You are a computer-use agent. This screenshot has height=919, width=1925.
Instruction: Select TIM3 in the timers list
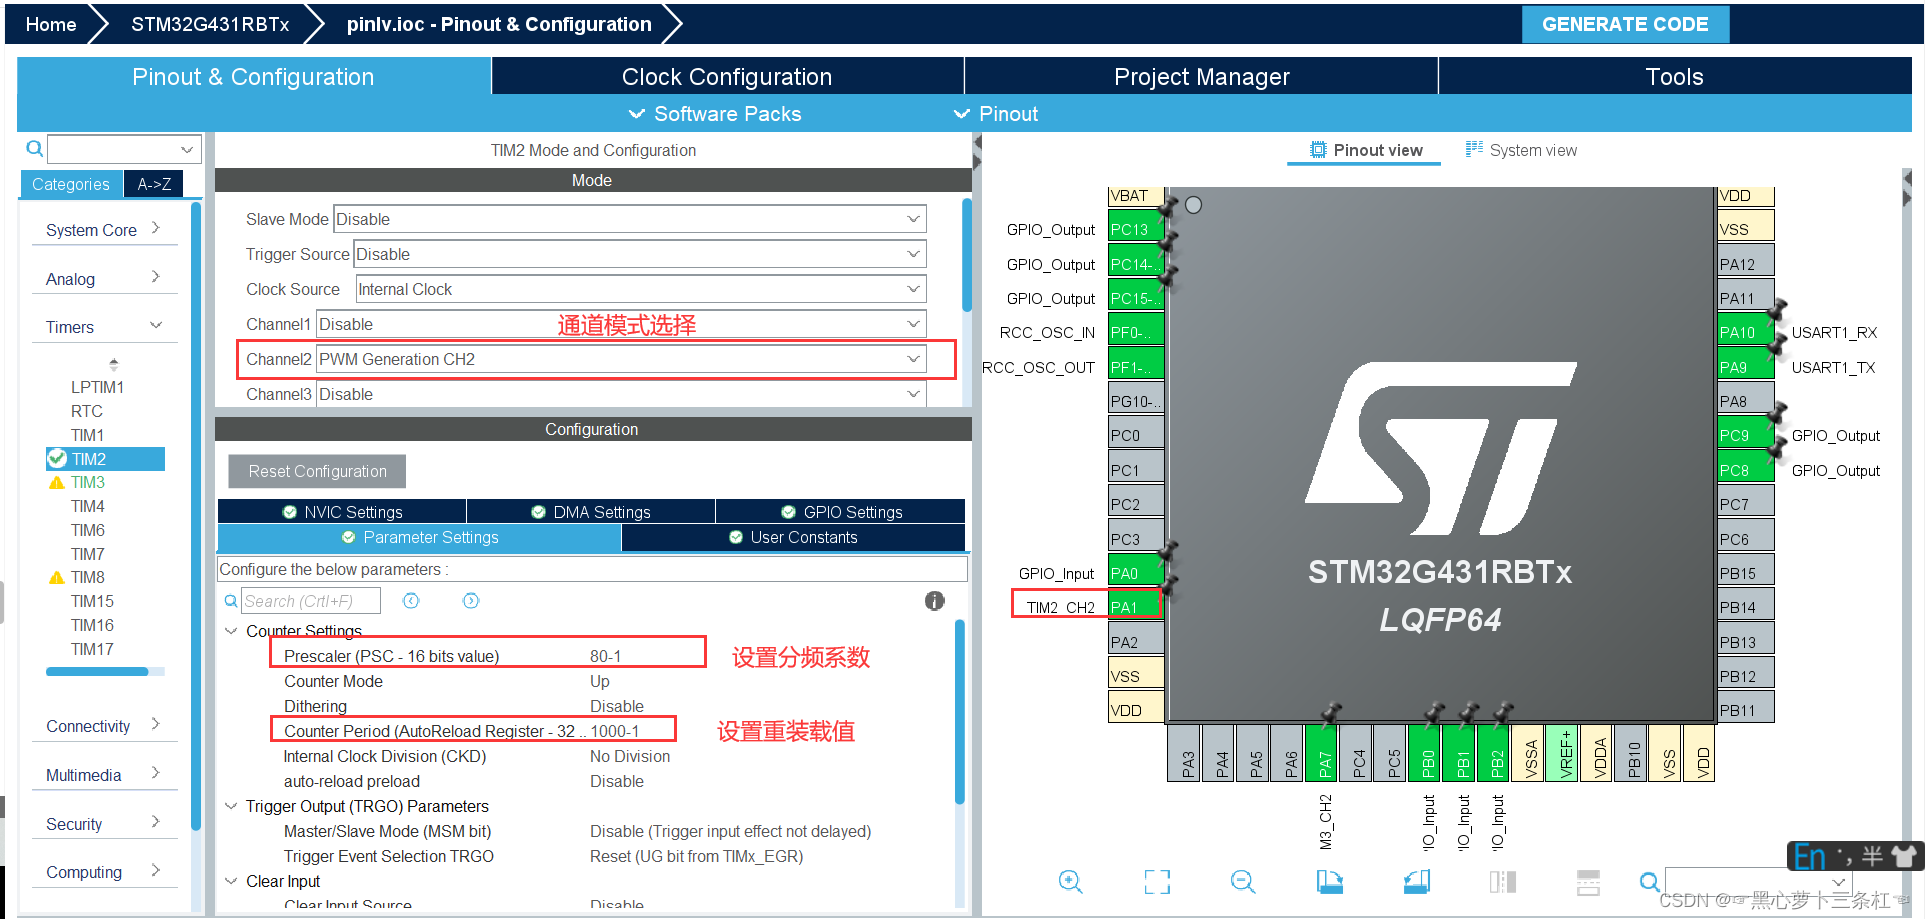88,482
